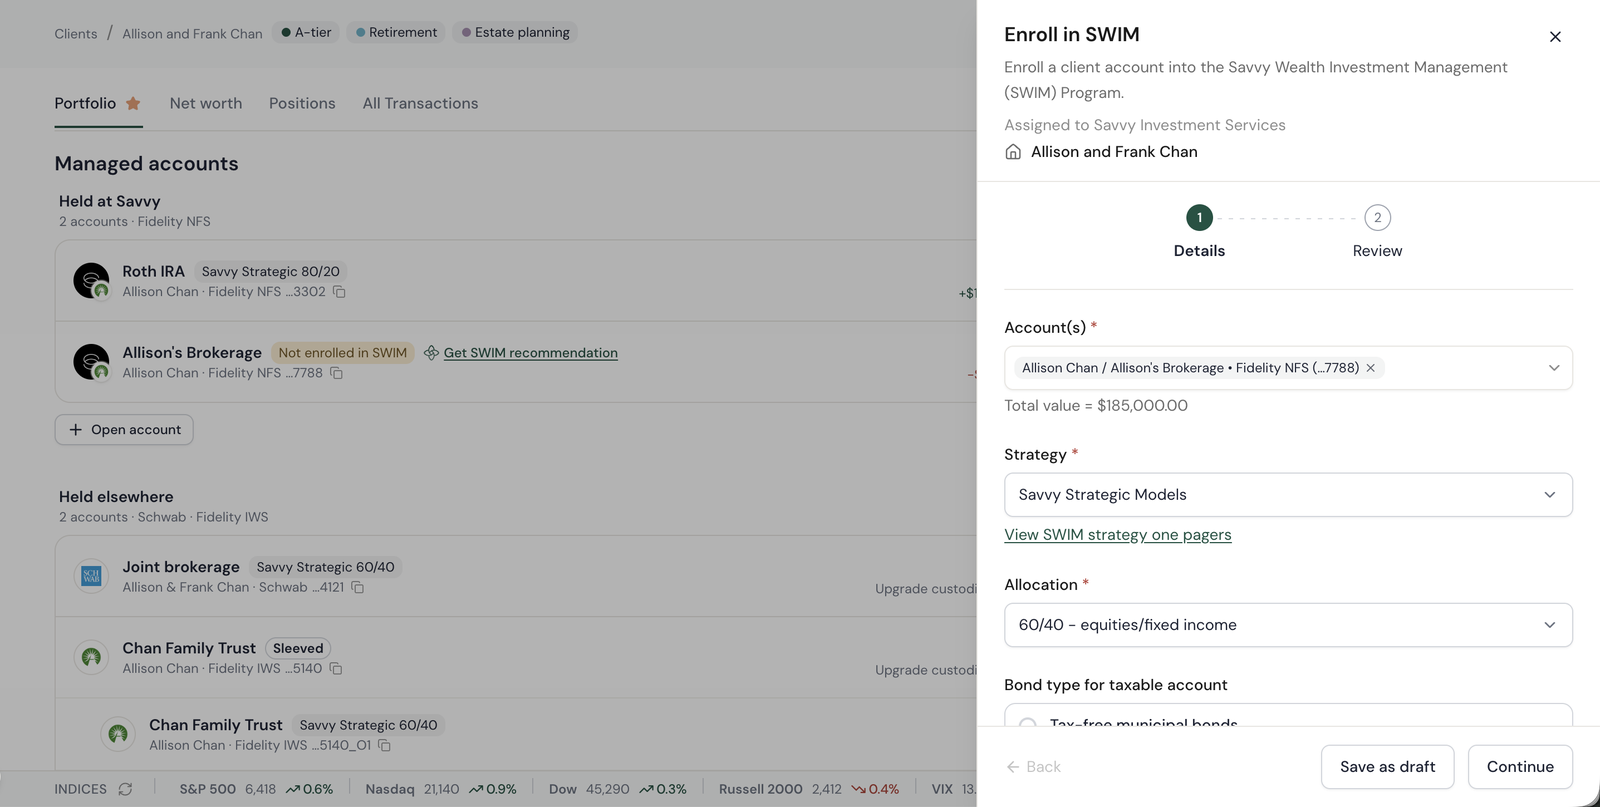Click the Estate planning tag
The height and width of the screenshot is (807, 1600).
pyautogui.click(x=515, y=32)
